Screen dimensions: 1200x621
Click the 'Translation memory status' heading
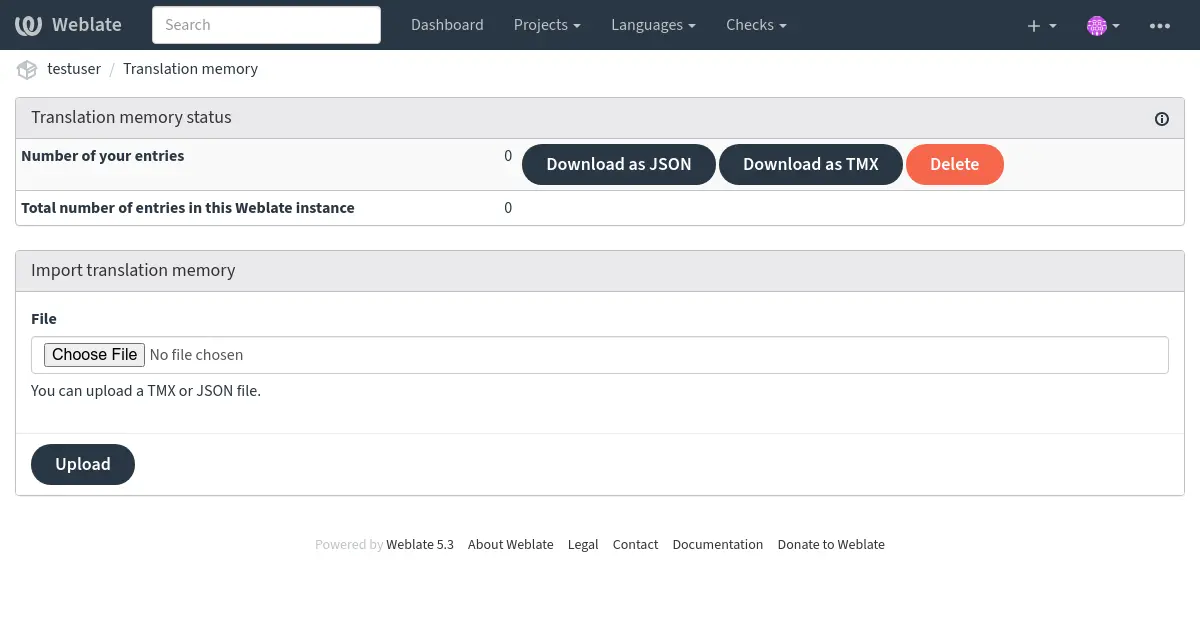(131, 118)
